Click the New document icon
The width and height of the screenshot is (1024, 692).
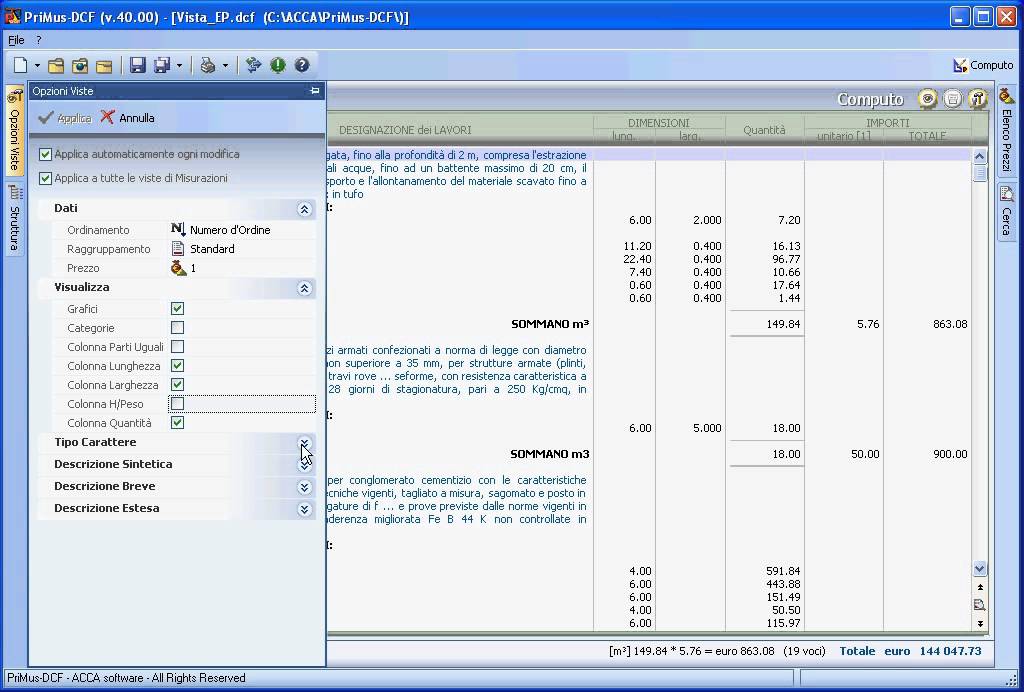pyautogui.click(x=21, y=65)
